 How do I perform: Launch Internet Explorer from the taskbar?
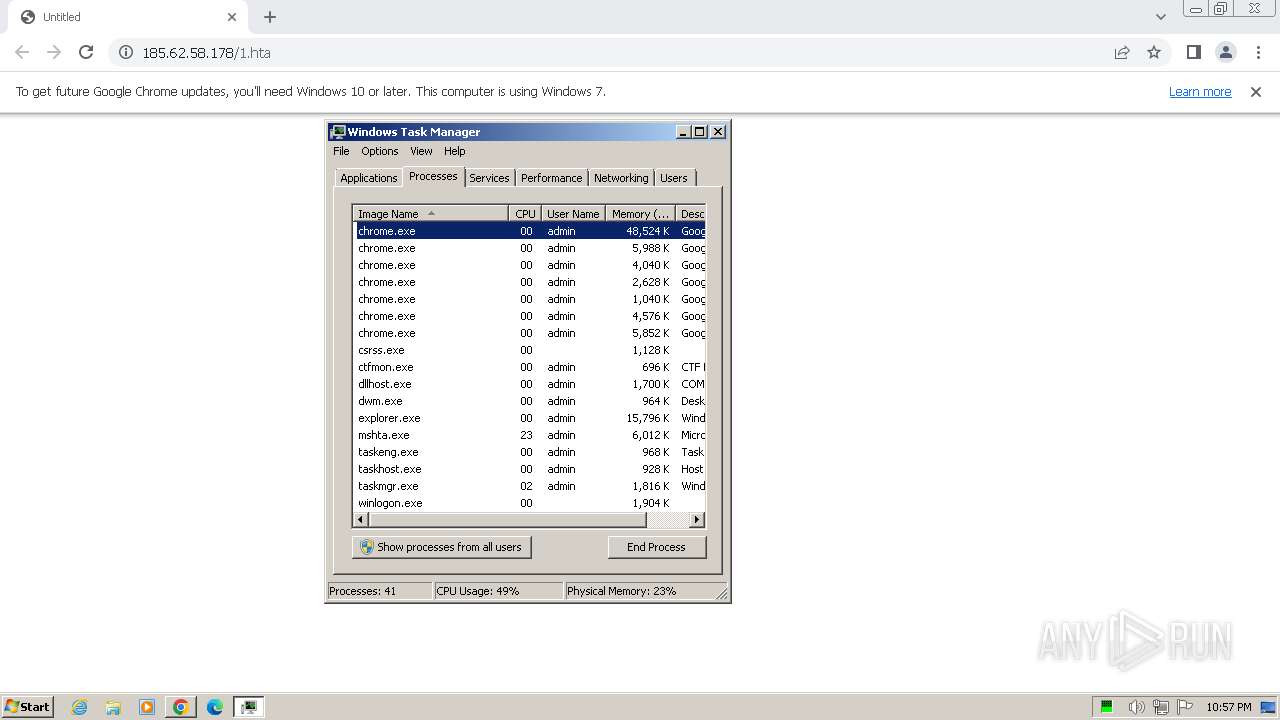(x=79, y=707)
